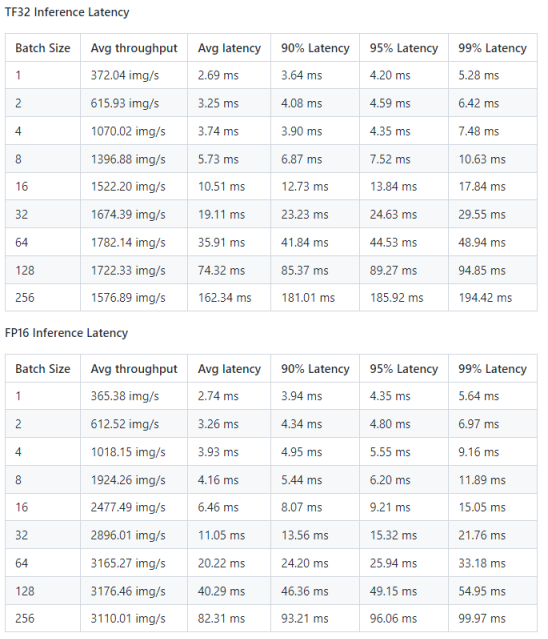Select the 2477.49 img/s cell
This screenshot has width=548, height=639.
[134, 507]
